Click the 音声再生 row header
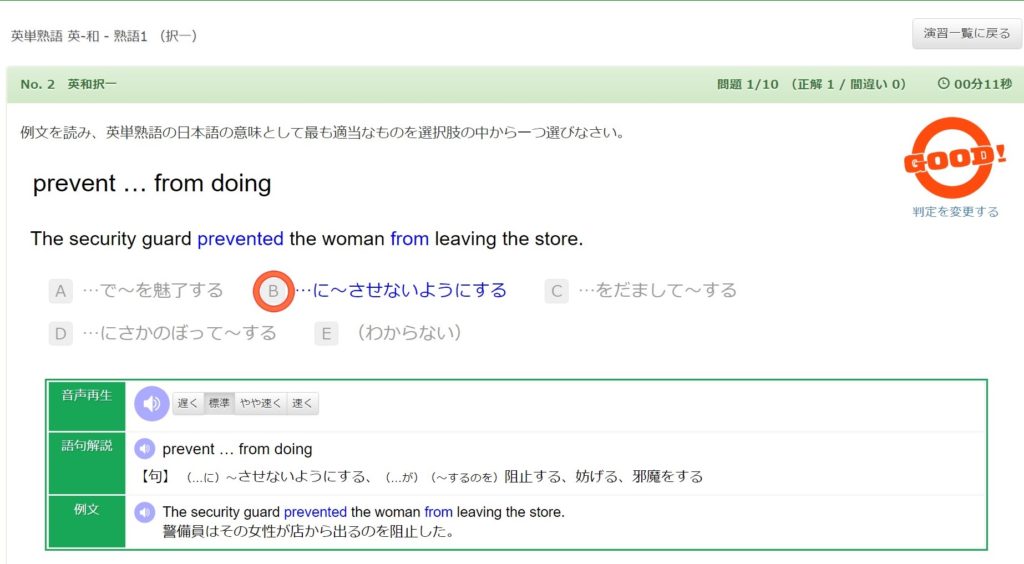The width and height of the screenshot is (1024, 564). (86, 405)
